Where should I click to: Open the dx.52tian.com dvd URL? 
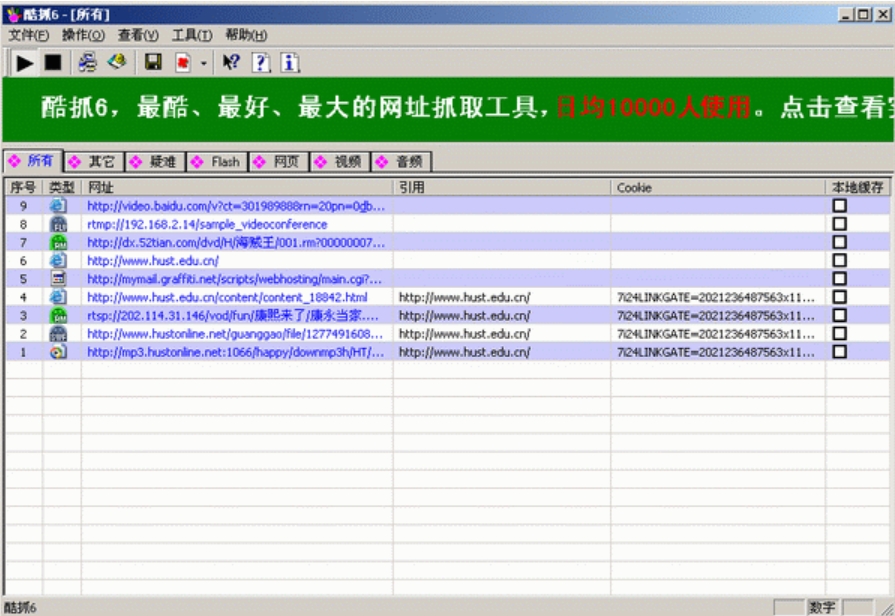point(236,243)
